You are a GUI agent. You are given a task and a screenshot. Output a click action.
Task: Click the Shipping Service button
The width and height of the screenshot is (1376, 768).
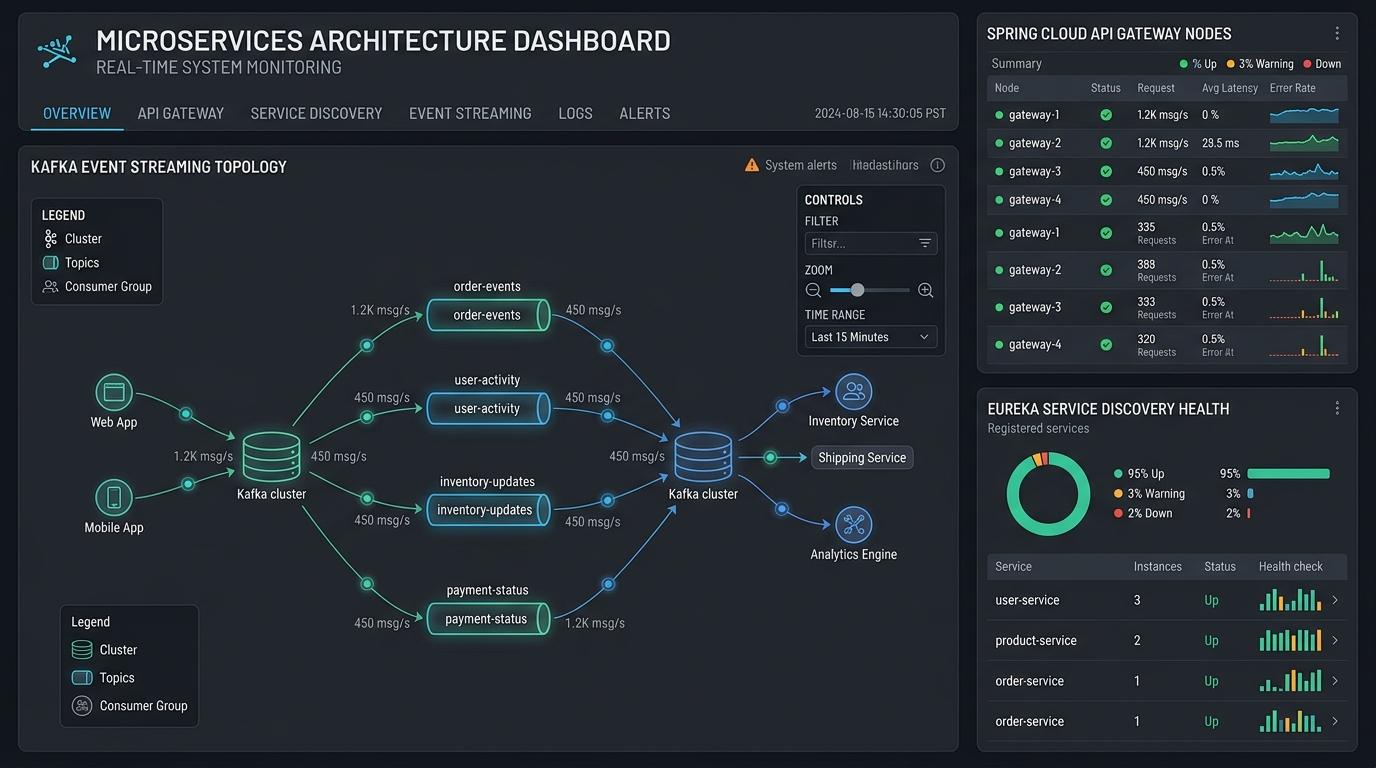[862, 457]
